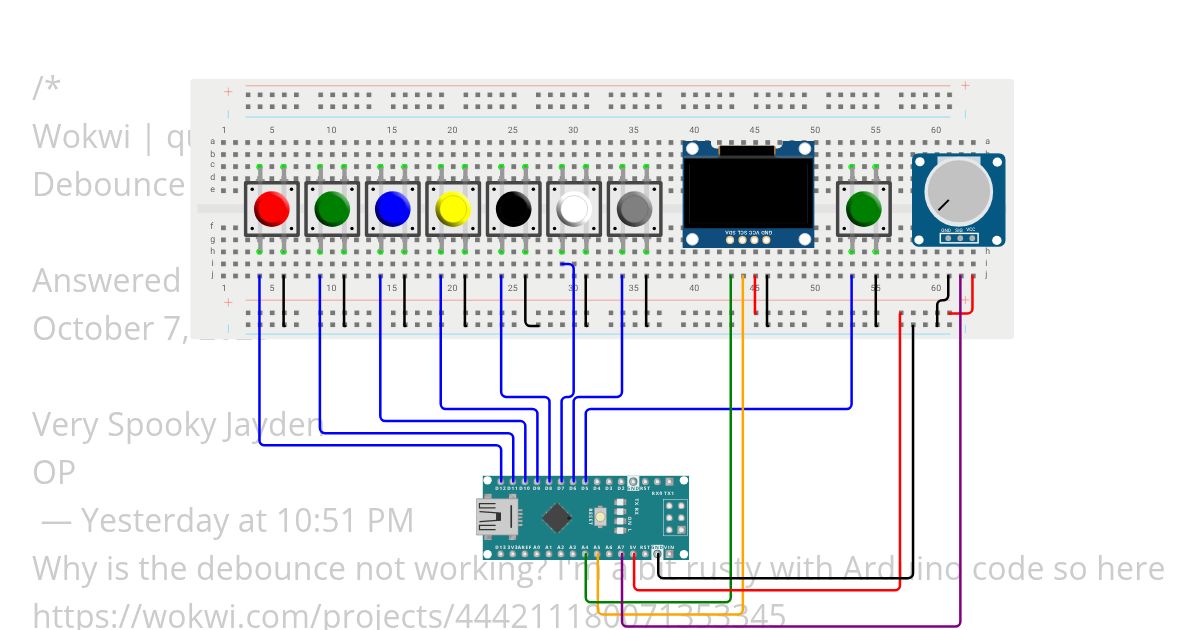Click the Very Spooky Jayden username
The image size is (1200, 630).
click(175, 425)
